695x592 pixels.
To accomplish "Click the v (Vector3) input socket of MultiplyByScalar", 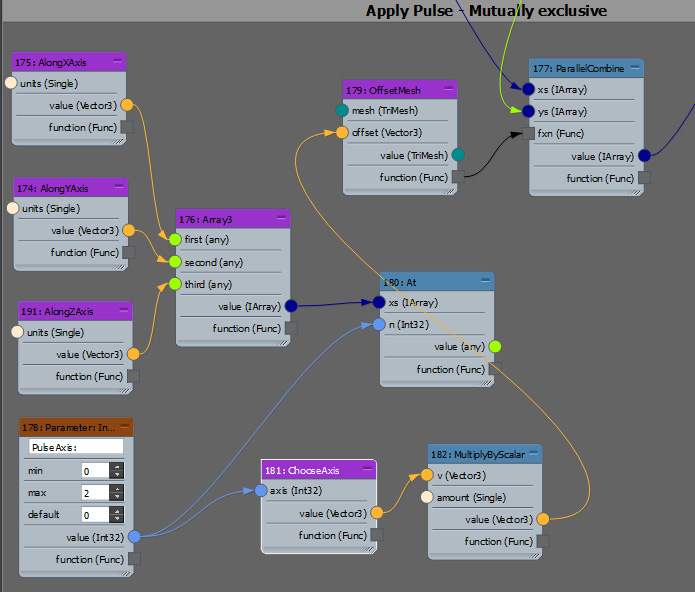I will coord(427,475).
